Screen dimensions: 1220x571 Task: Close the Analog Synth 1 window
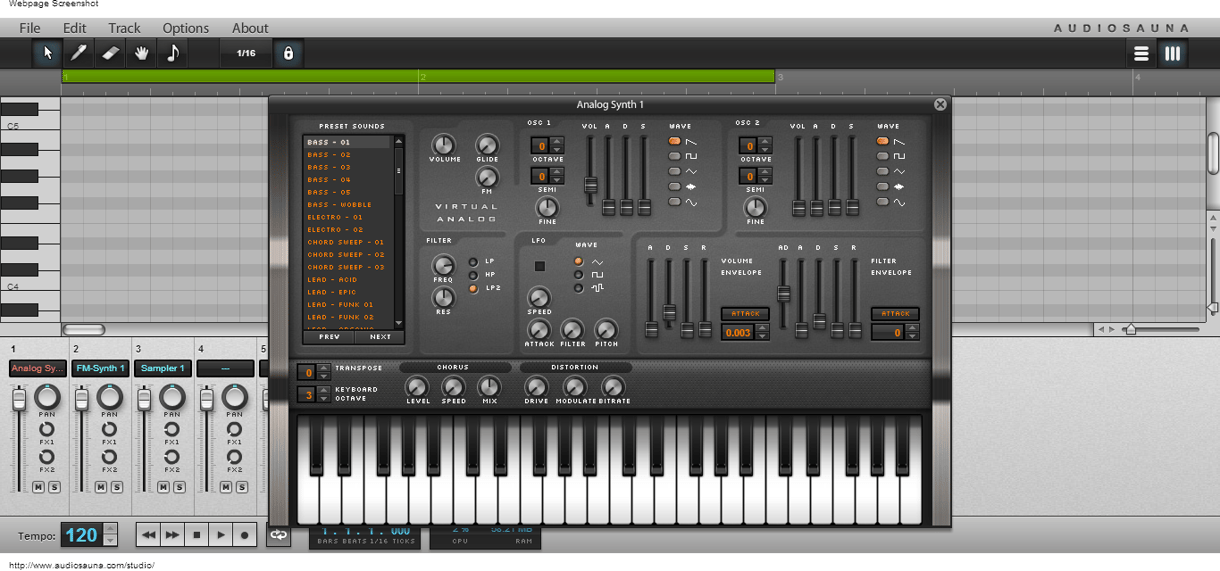pos(940,104)
